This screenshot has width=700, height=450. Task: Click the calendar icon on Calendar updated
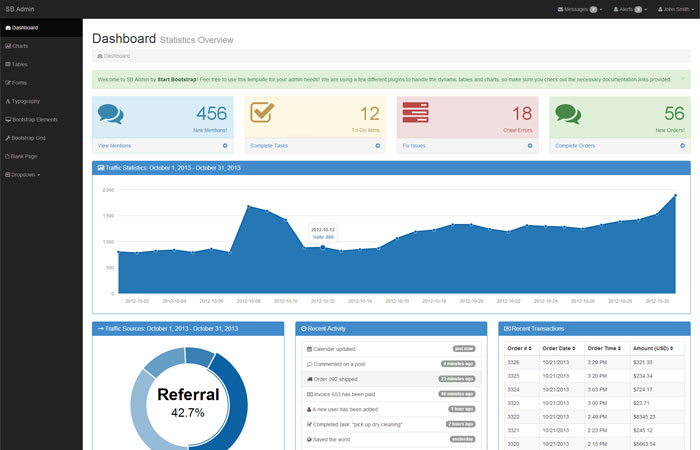(309, 349)
